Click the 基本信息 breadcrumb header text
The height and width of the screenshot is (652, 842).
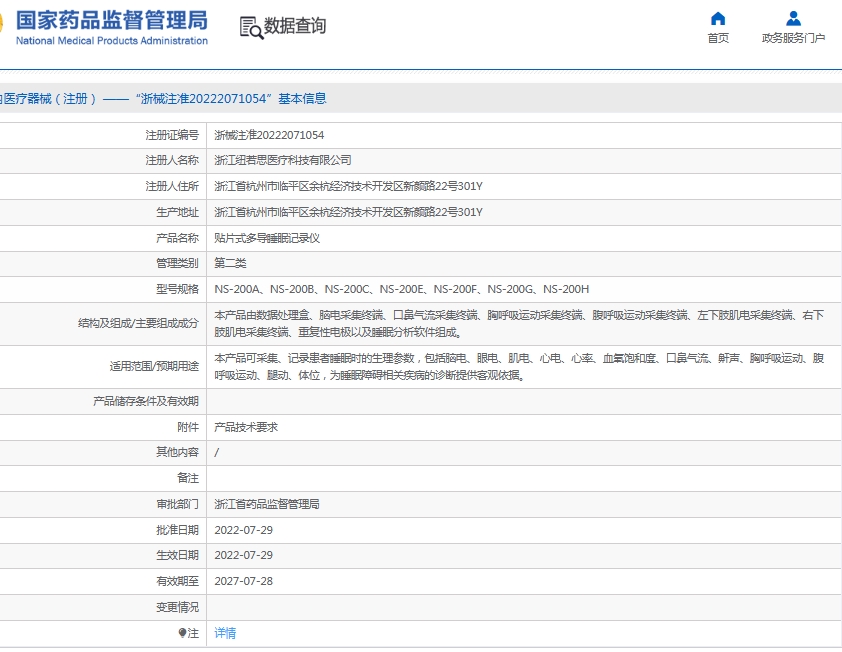302,98
